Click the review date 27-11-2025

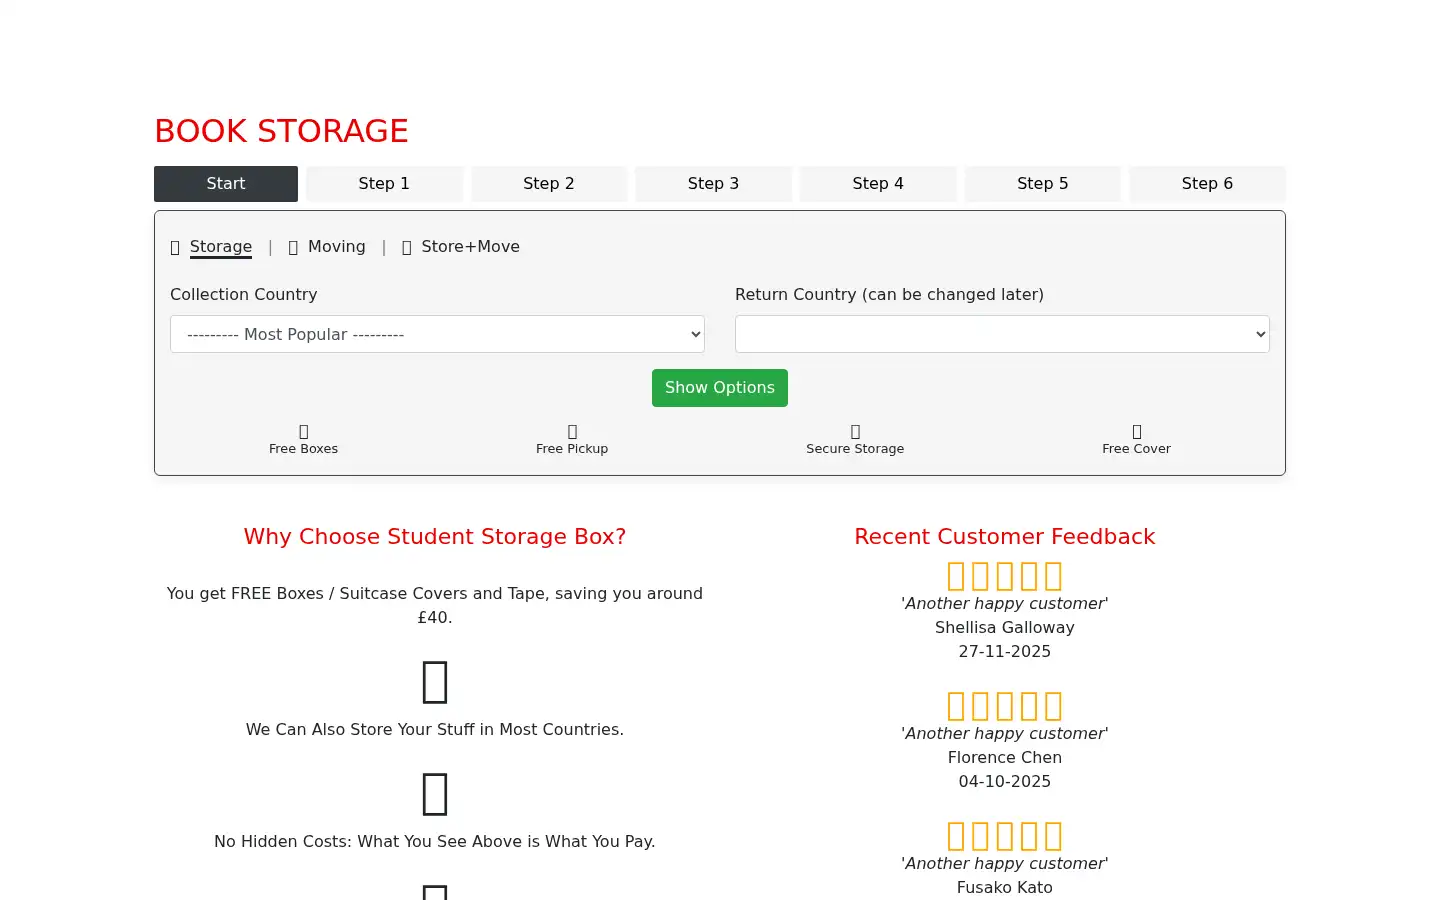[x=1005, y=652]
